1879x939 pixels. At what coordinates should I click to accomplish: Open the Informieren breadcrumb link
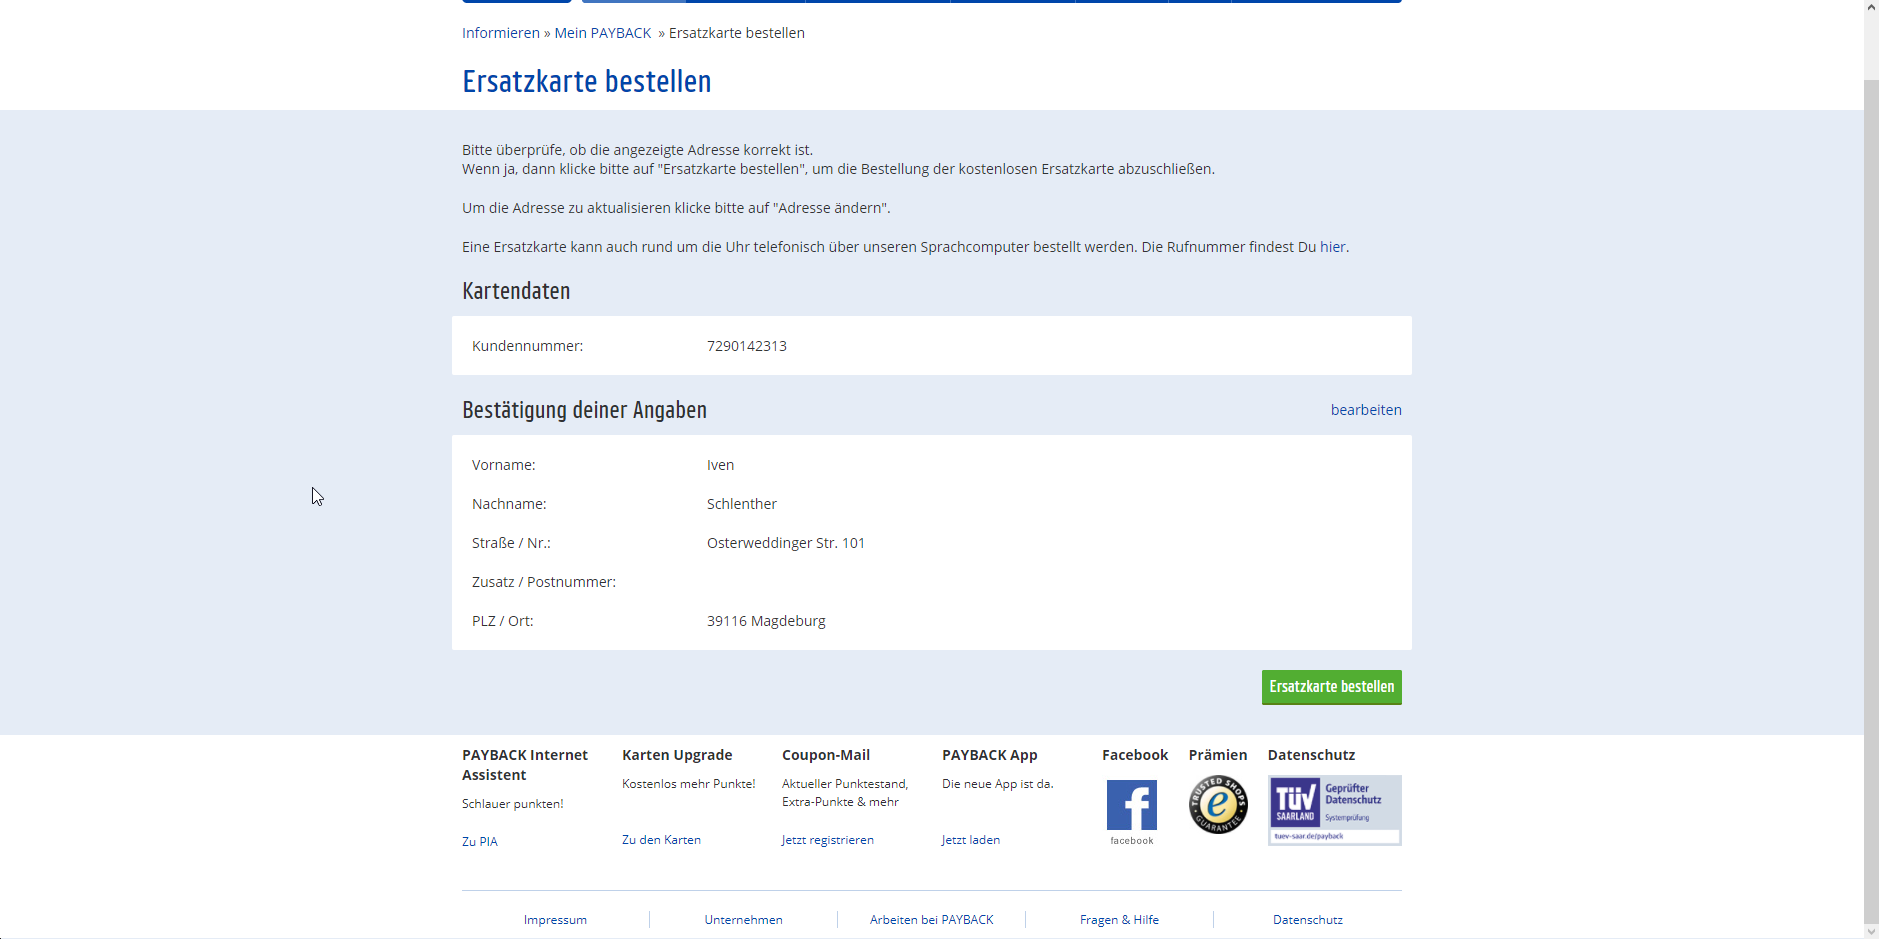[500, 33]
